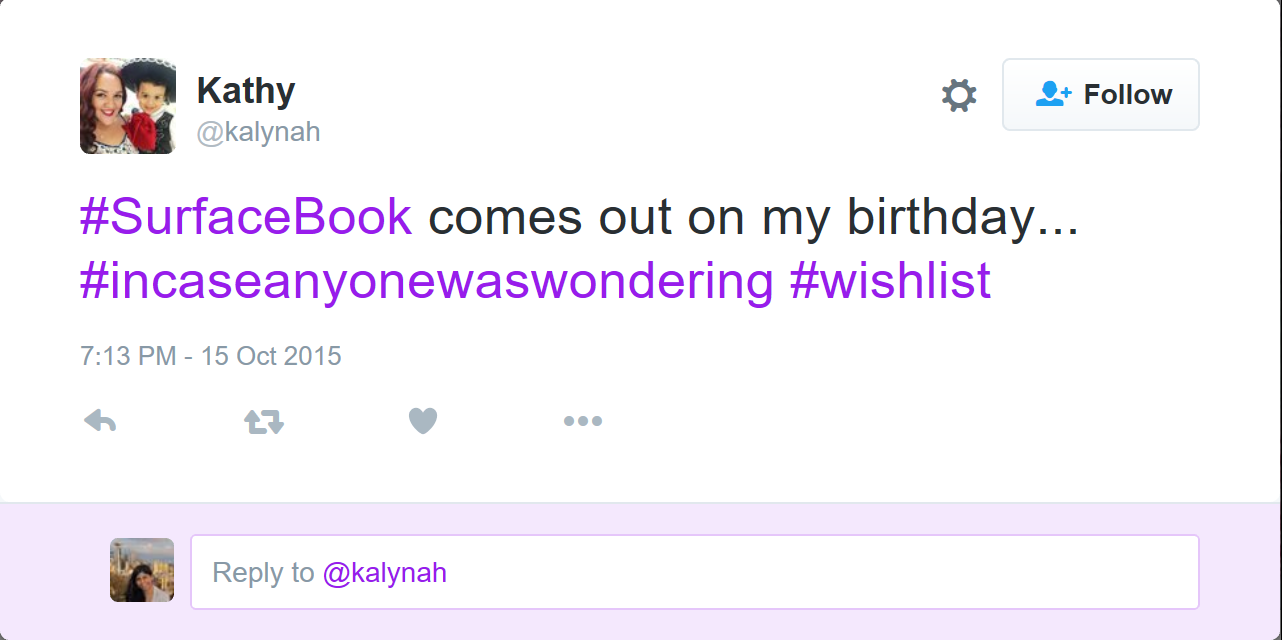The height and width of the screenshot is (640, 1282).
Task: Open the #wishlist hashtag
Action: coord(890,281)
